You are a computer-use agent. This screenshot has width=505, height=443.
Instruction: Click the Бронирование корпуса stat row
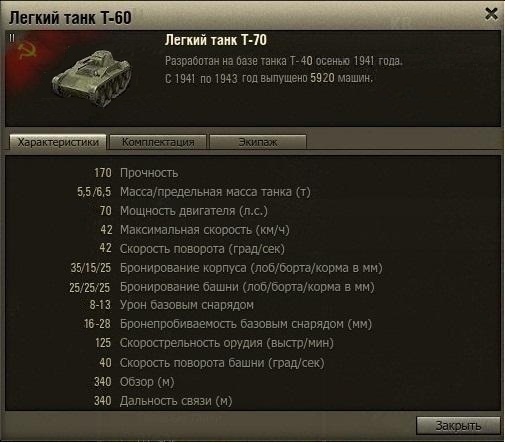click(226, 268)
